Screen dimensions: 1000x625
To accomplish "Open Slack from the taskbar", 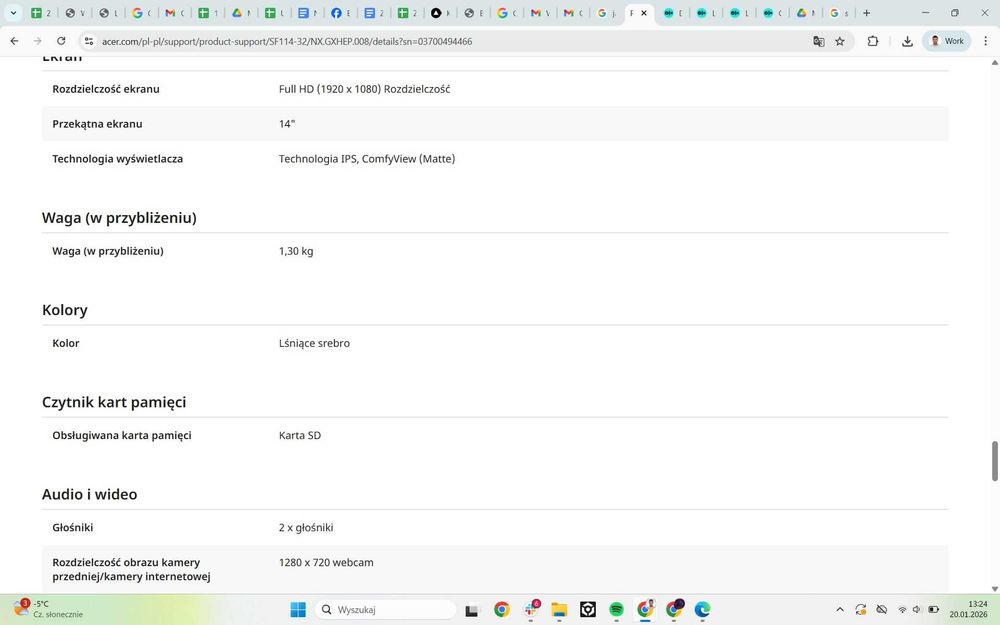I will 531,610.
